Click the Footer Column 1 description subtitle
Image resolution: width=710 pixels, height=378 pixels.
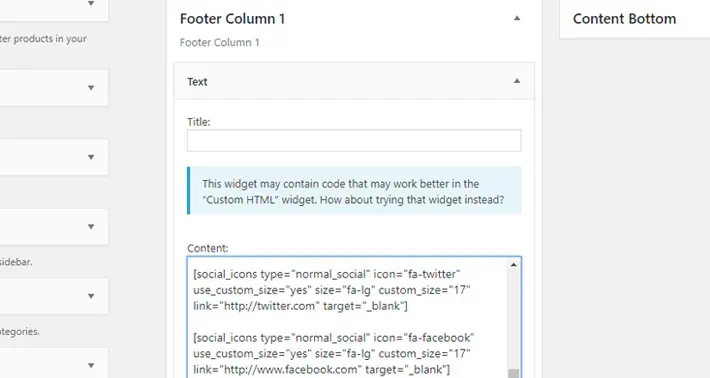pos(220,43)
